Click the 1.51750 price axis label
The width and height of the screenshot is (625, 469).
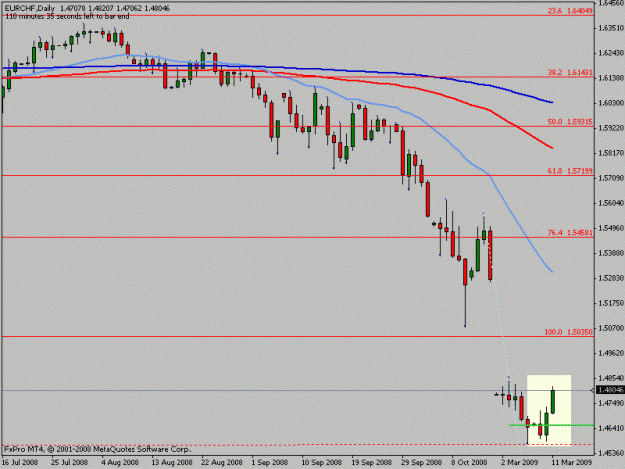[611, 303]
